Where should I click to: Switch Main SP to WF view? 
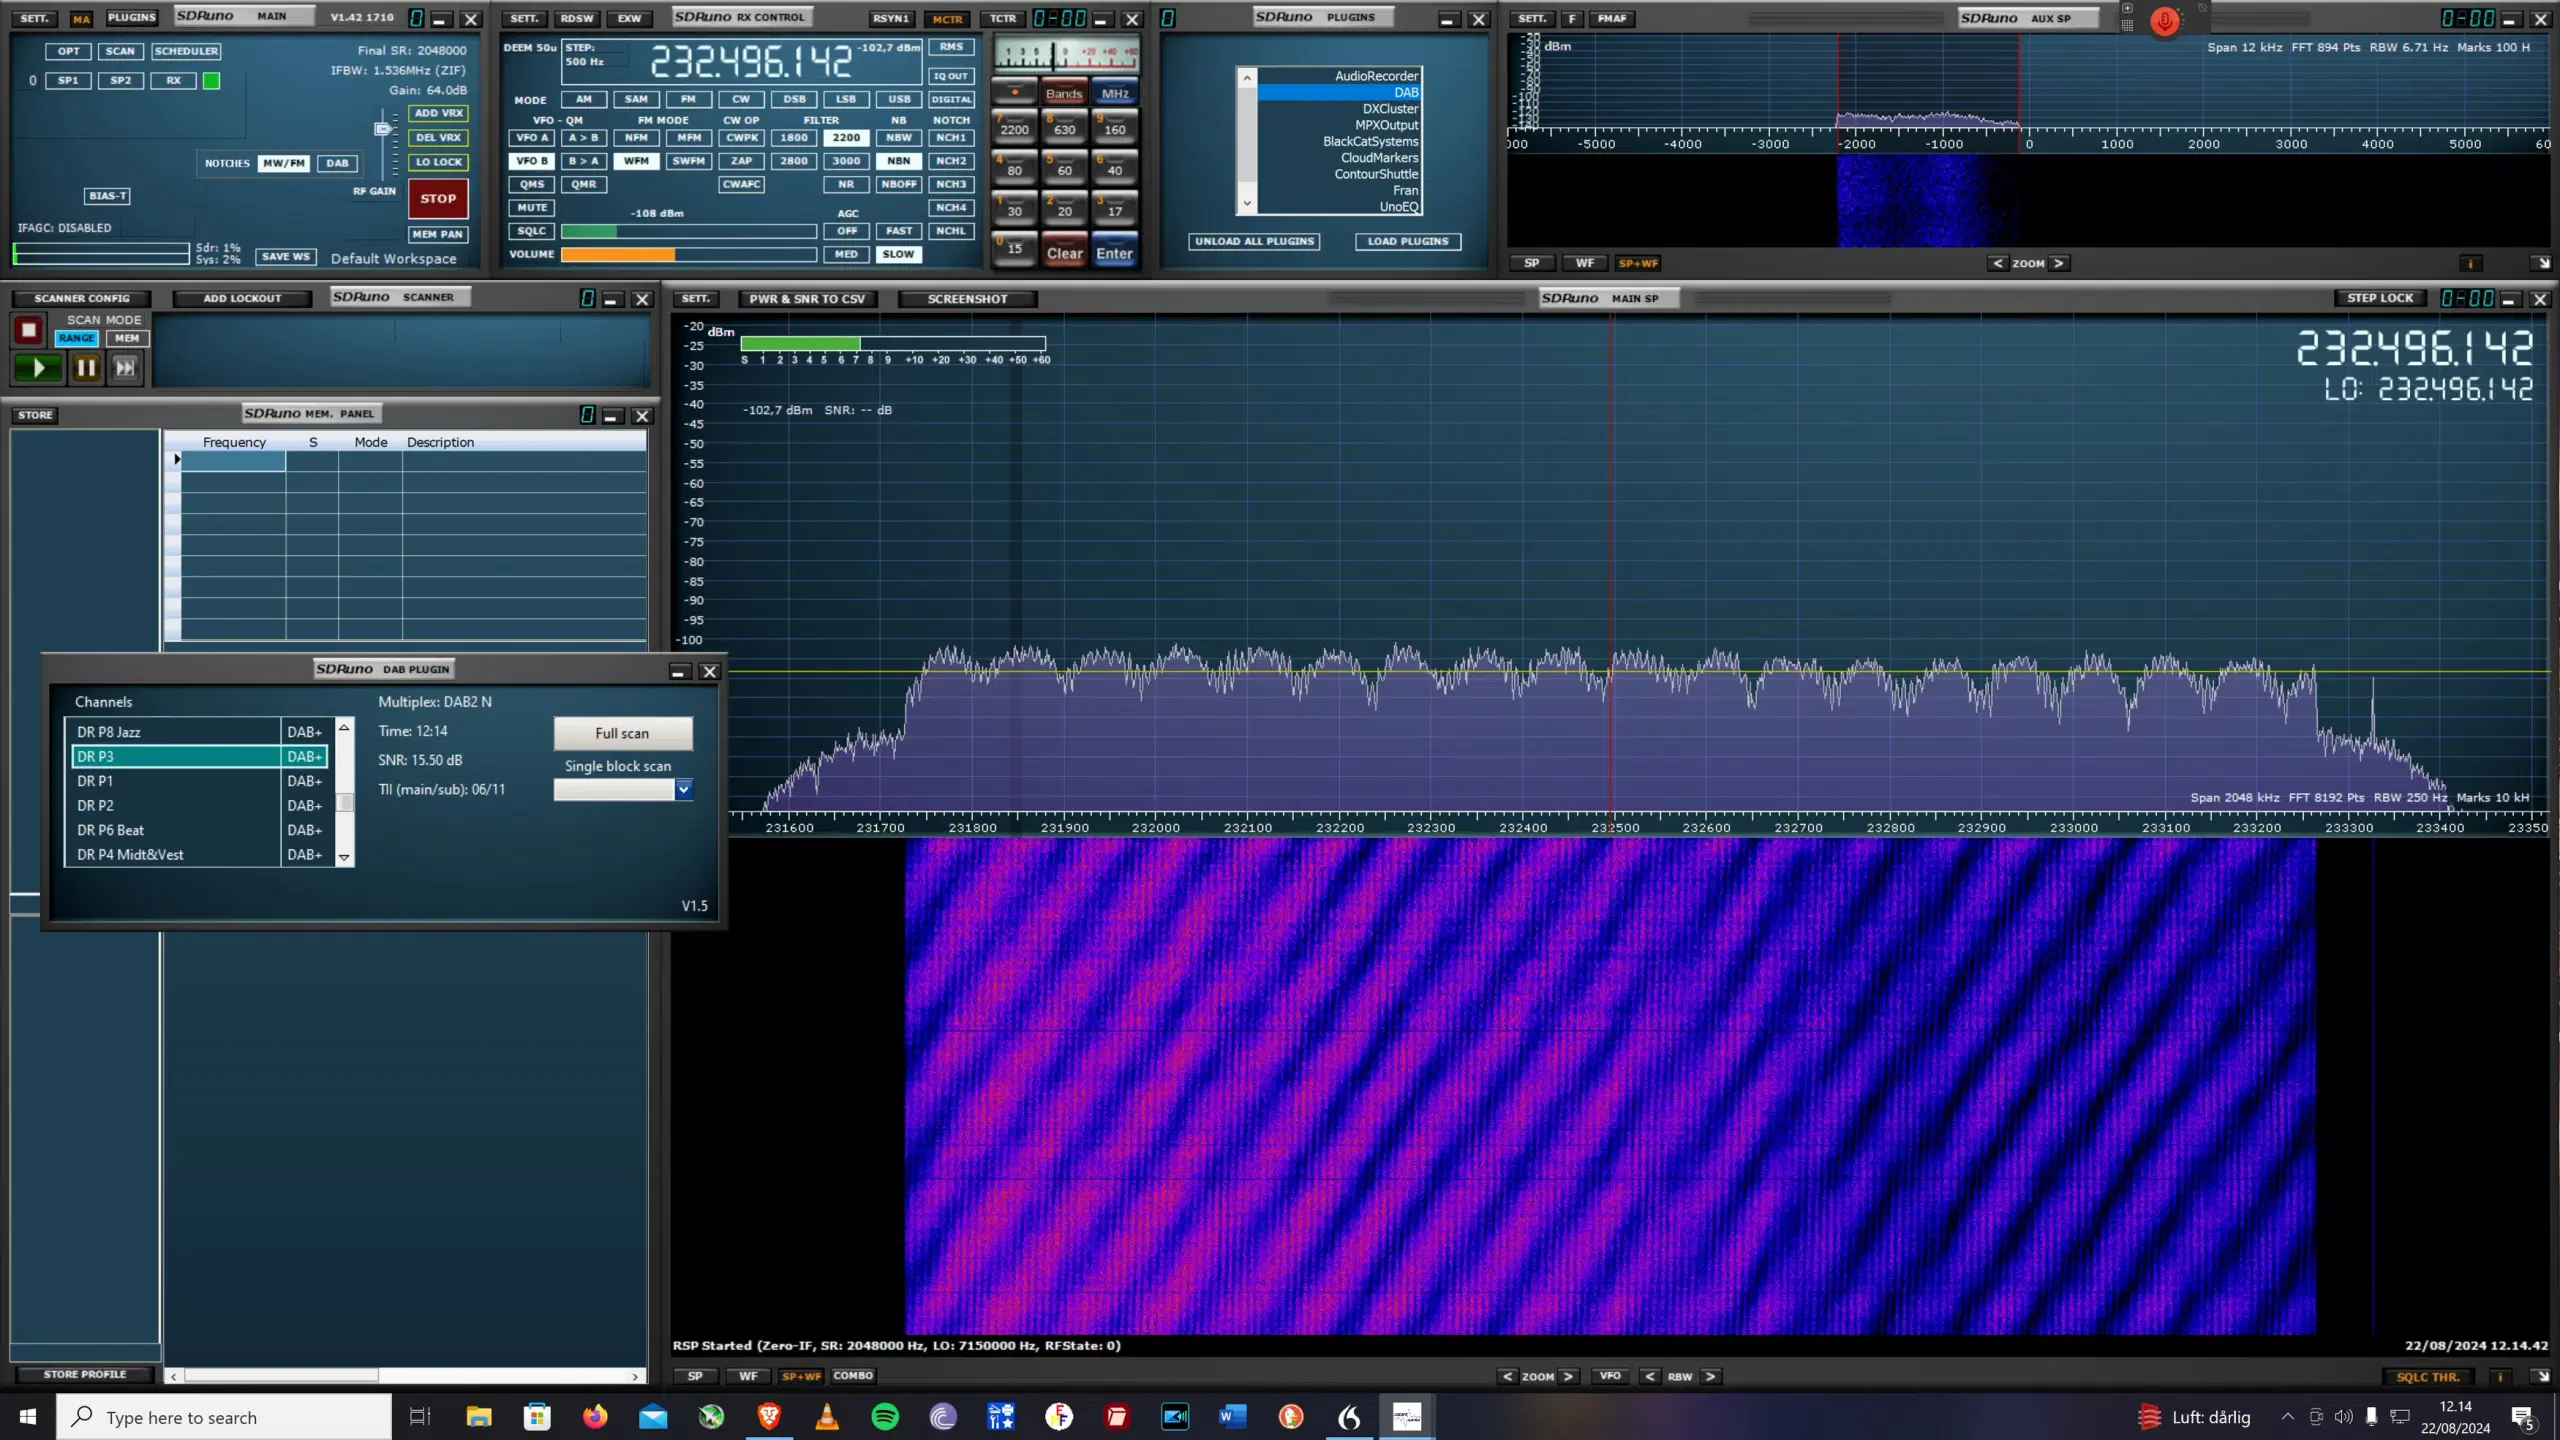pyautogui.click(x=748, y=1377)
